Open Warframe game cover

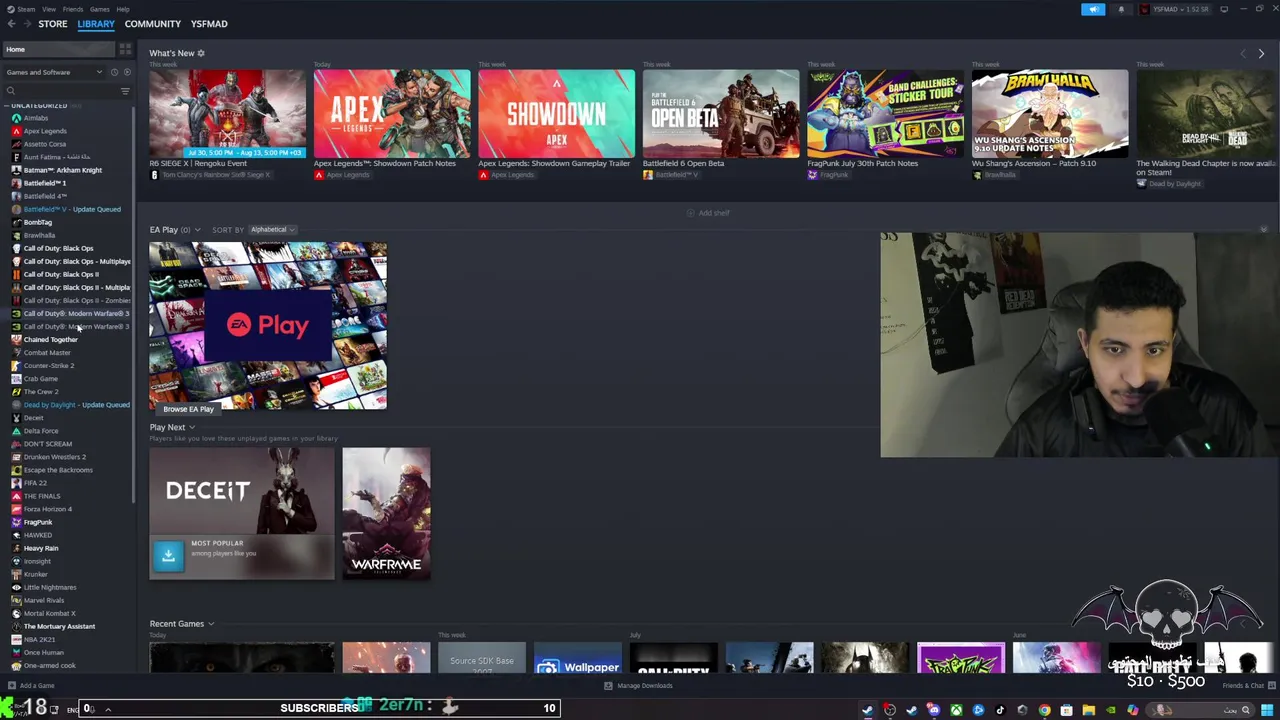pos(386,514)
